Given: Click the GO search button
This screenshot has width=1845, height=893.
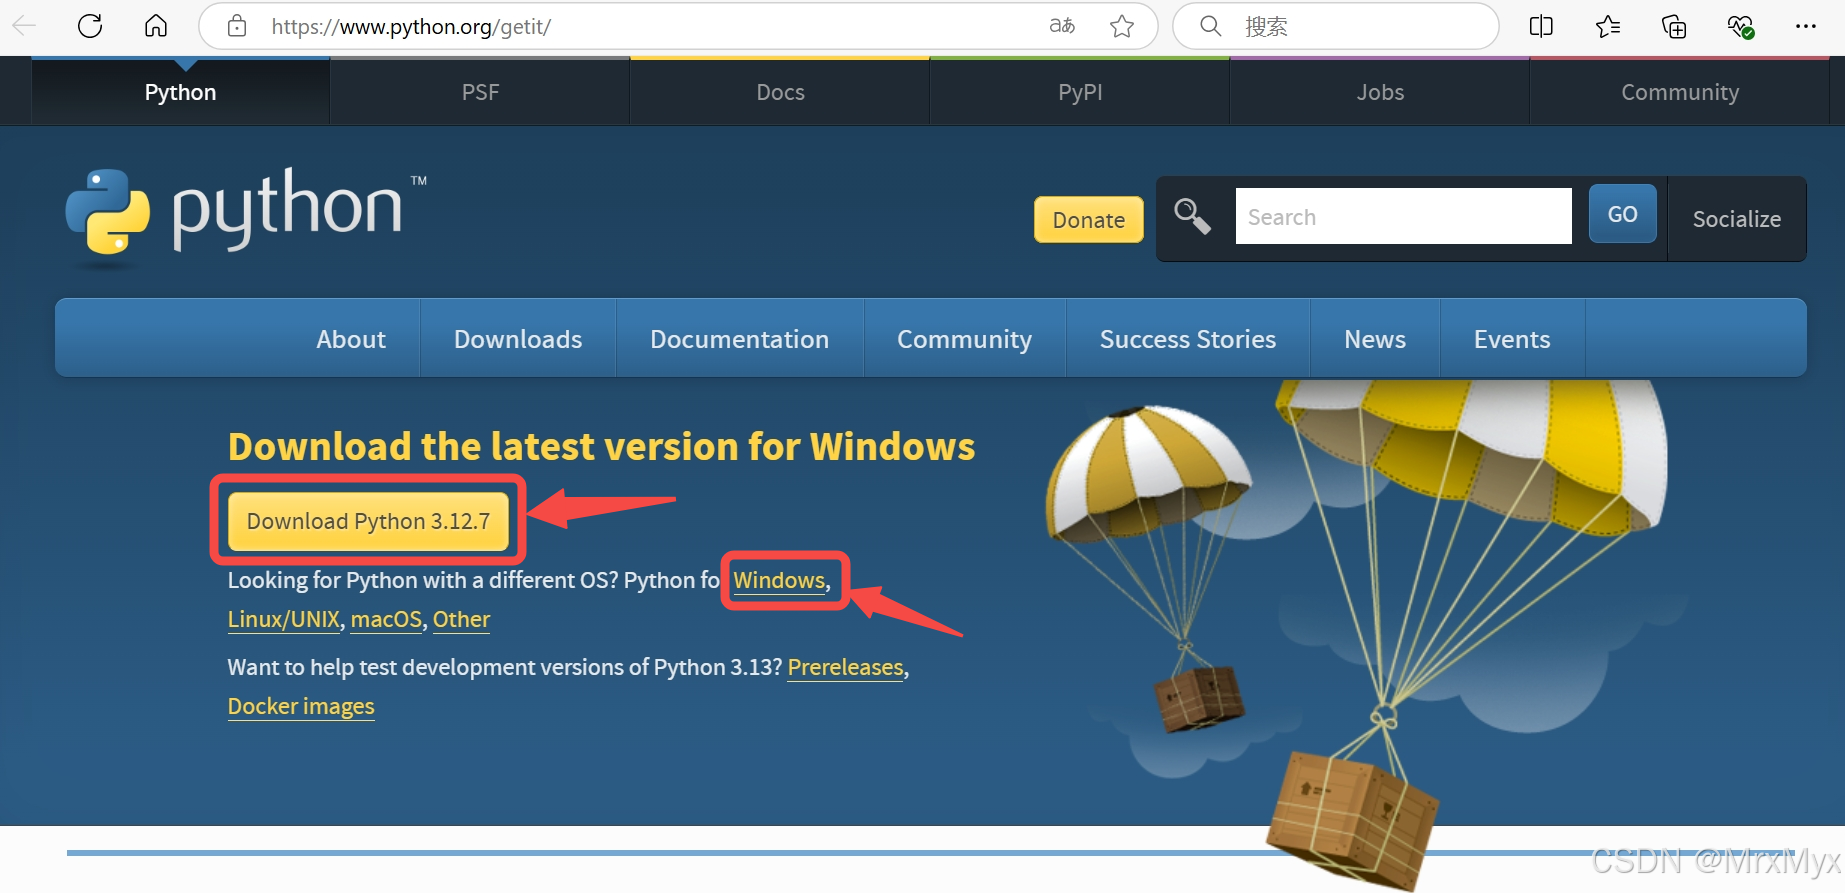Looking at the screenshot, I should [x=1622, y=214].
